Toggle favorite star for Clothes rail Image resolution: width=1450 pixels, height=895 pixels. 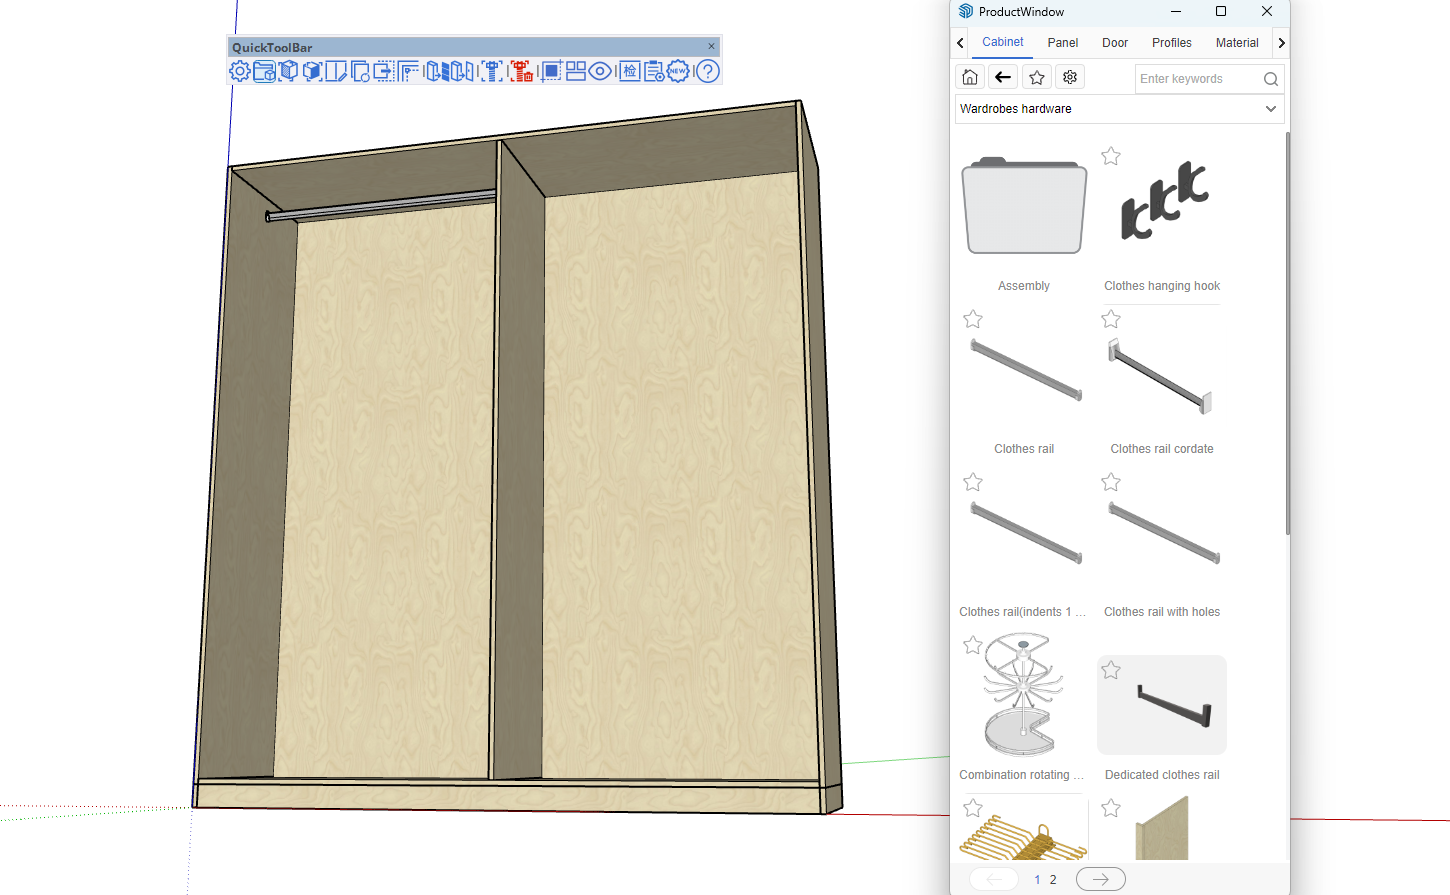pyautogui.click(x=973, y=319)
